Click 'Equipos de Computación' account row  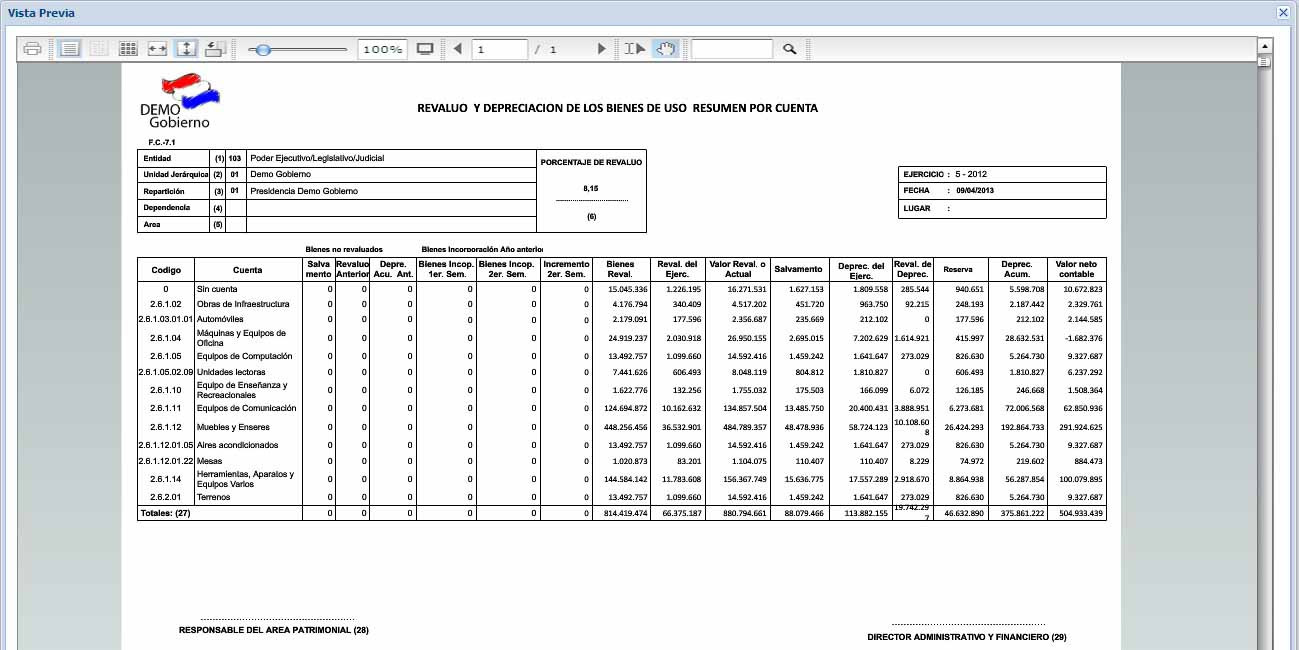[245, 356]
